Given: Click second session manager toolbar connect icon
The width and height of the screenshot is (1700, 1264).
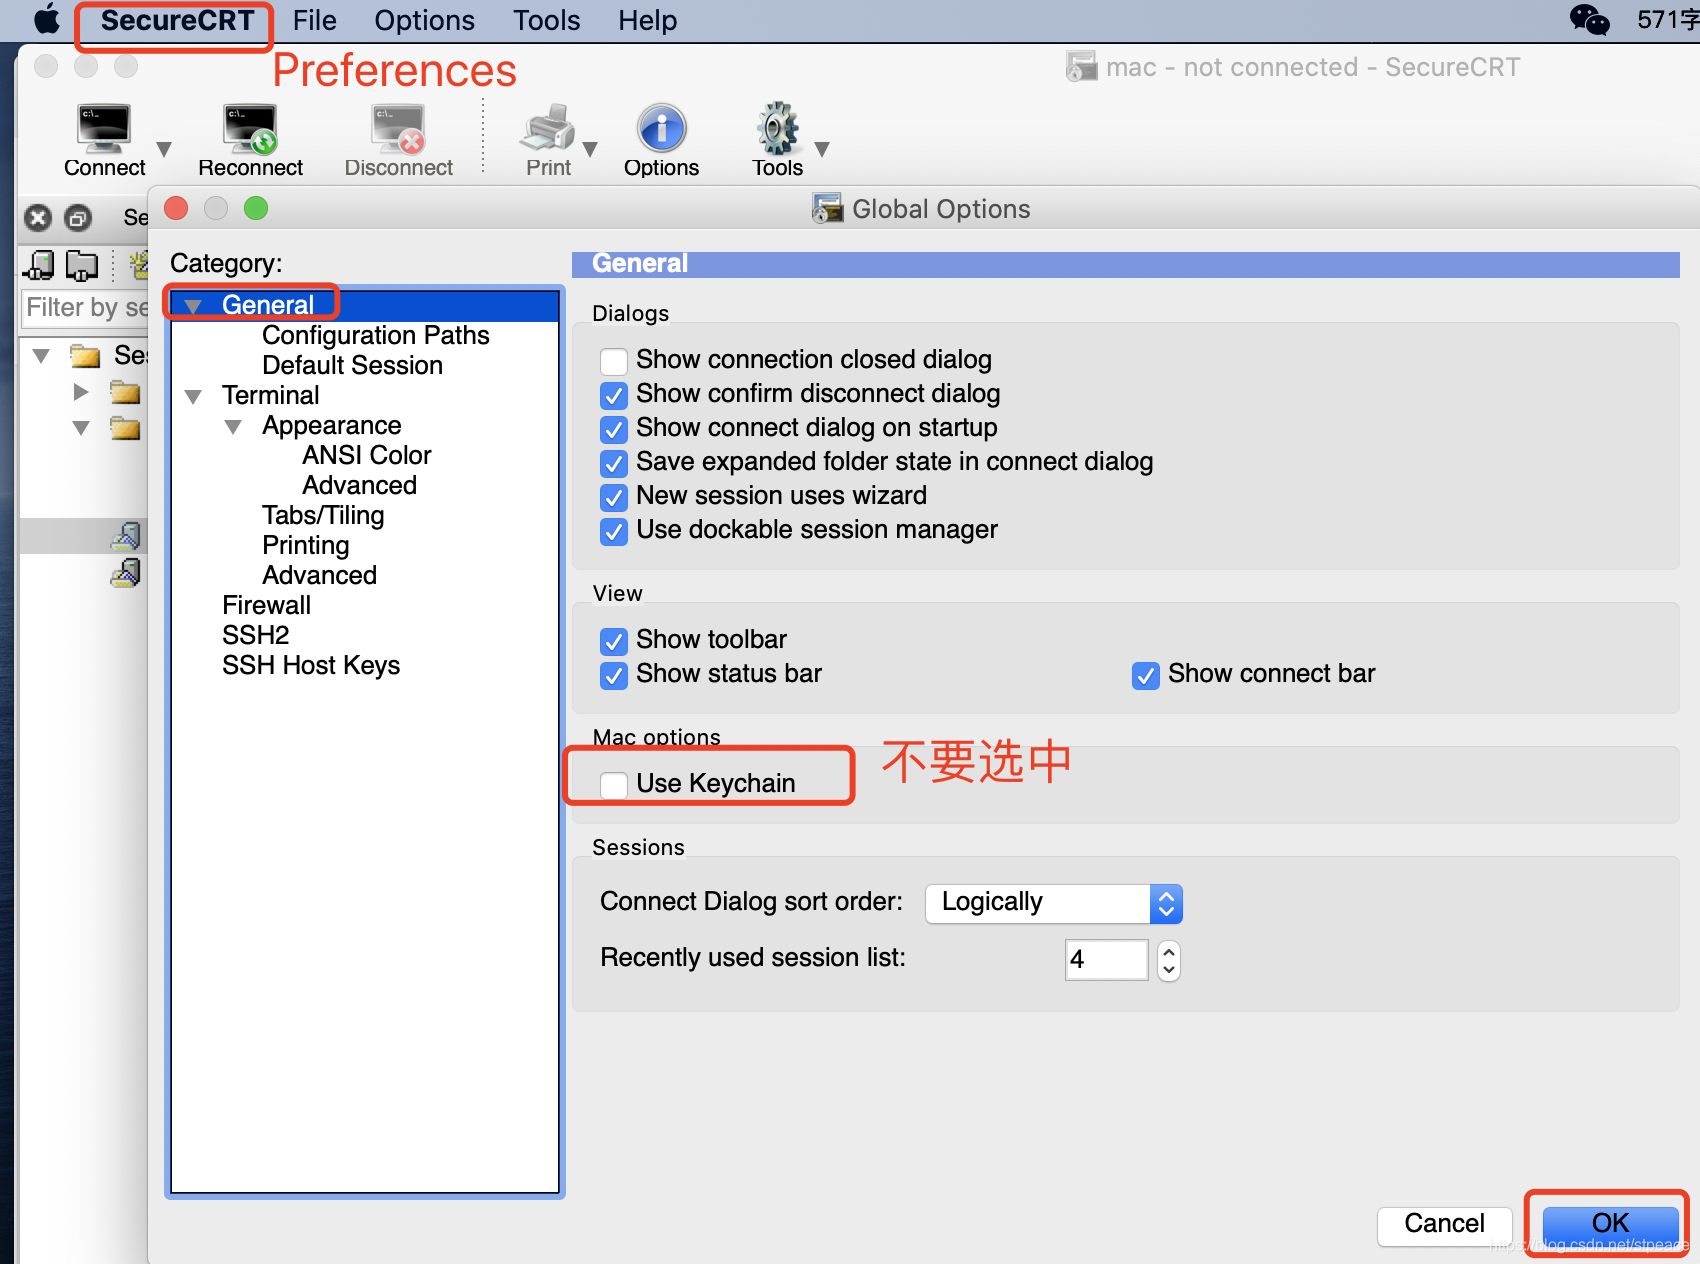Looking at the screenshot, I should [82, 265].
